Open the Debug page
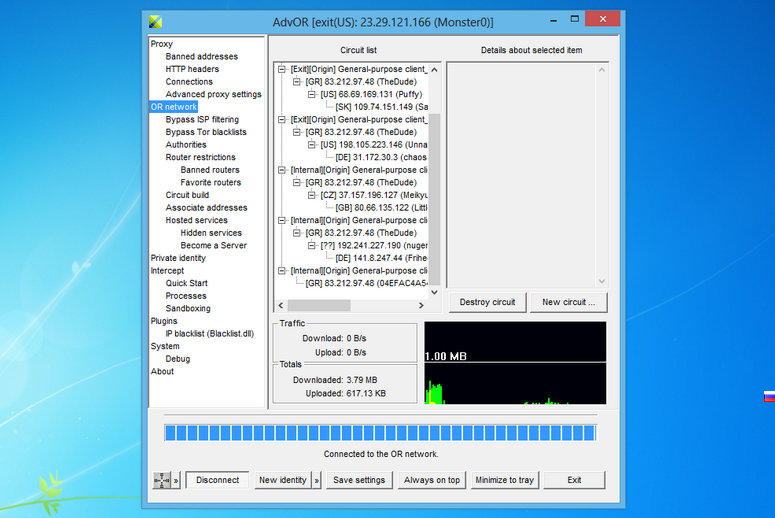Screen dimensions: 775x518 (177, 359)
